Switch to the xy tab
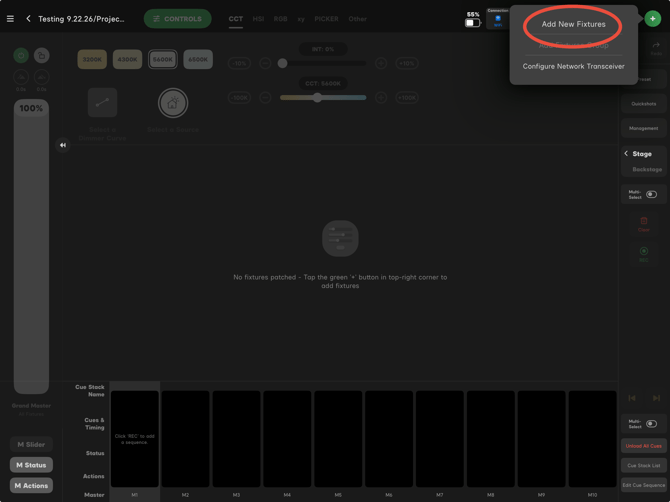 301,19
